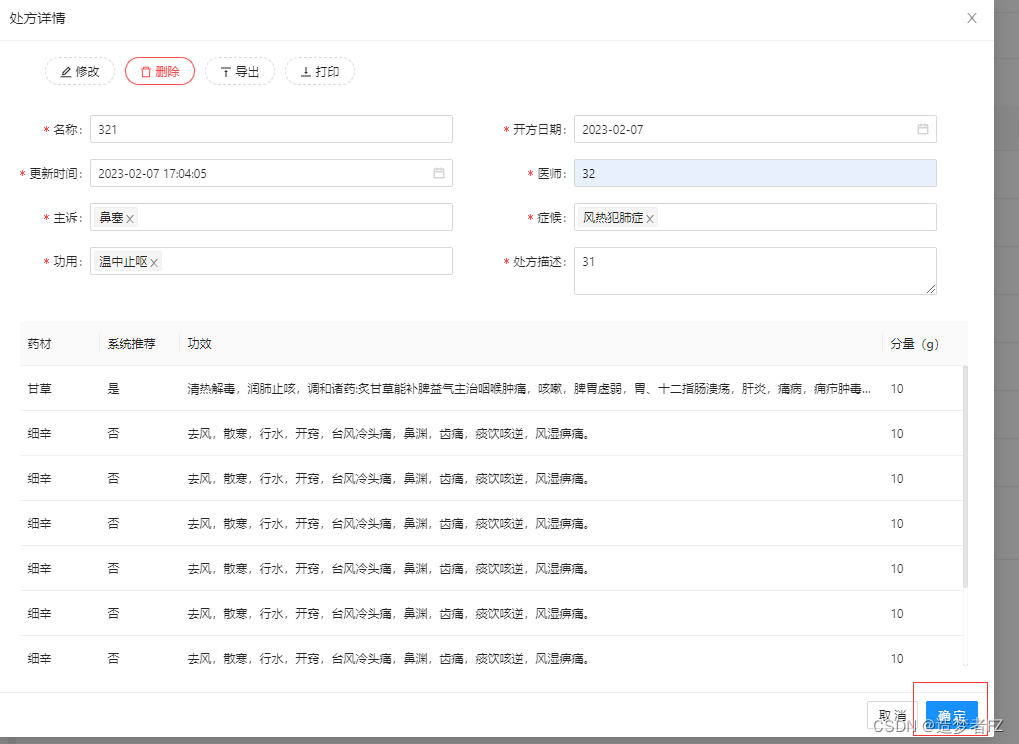The height and width of the screenshot is (744, 1019).
Task: Open the 症候 tag selection field
Action: (x=800, y=217)
